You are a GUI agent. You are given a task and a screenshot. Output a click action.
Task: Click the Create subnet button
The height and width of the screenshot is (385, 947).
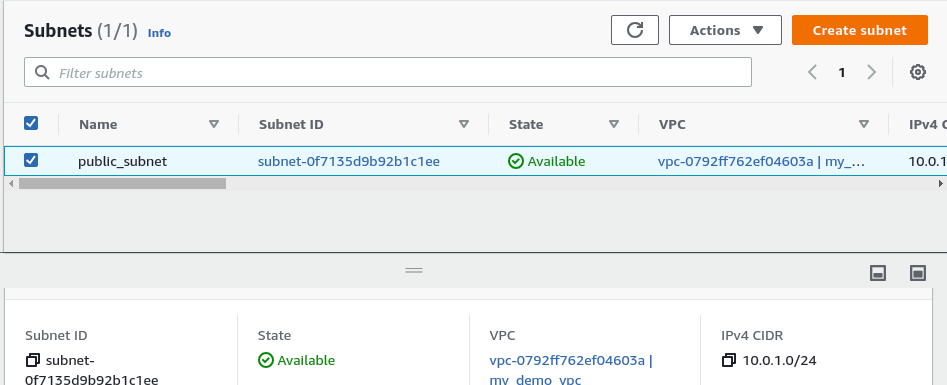[x=859, y=30]
